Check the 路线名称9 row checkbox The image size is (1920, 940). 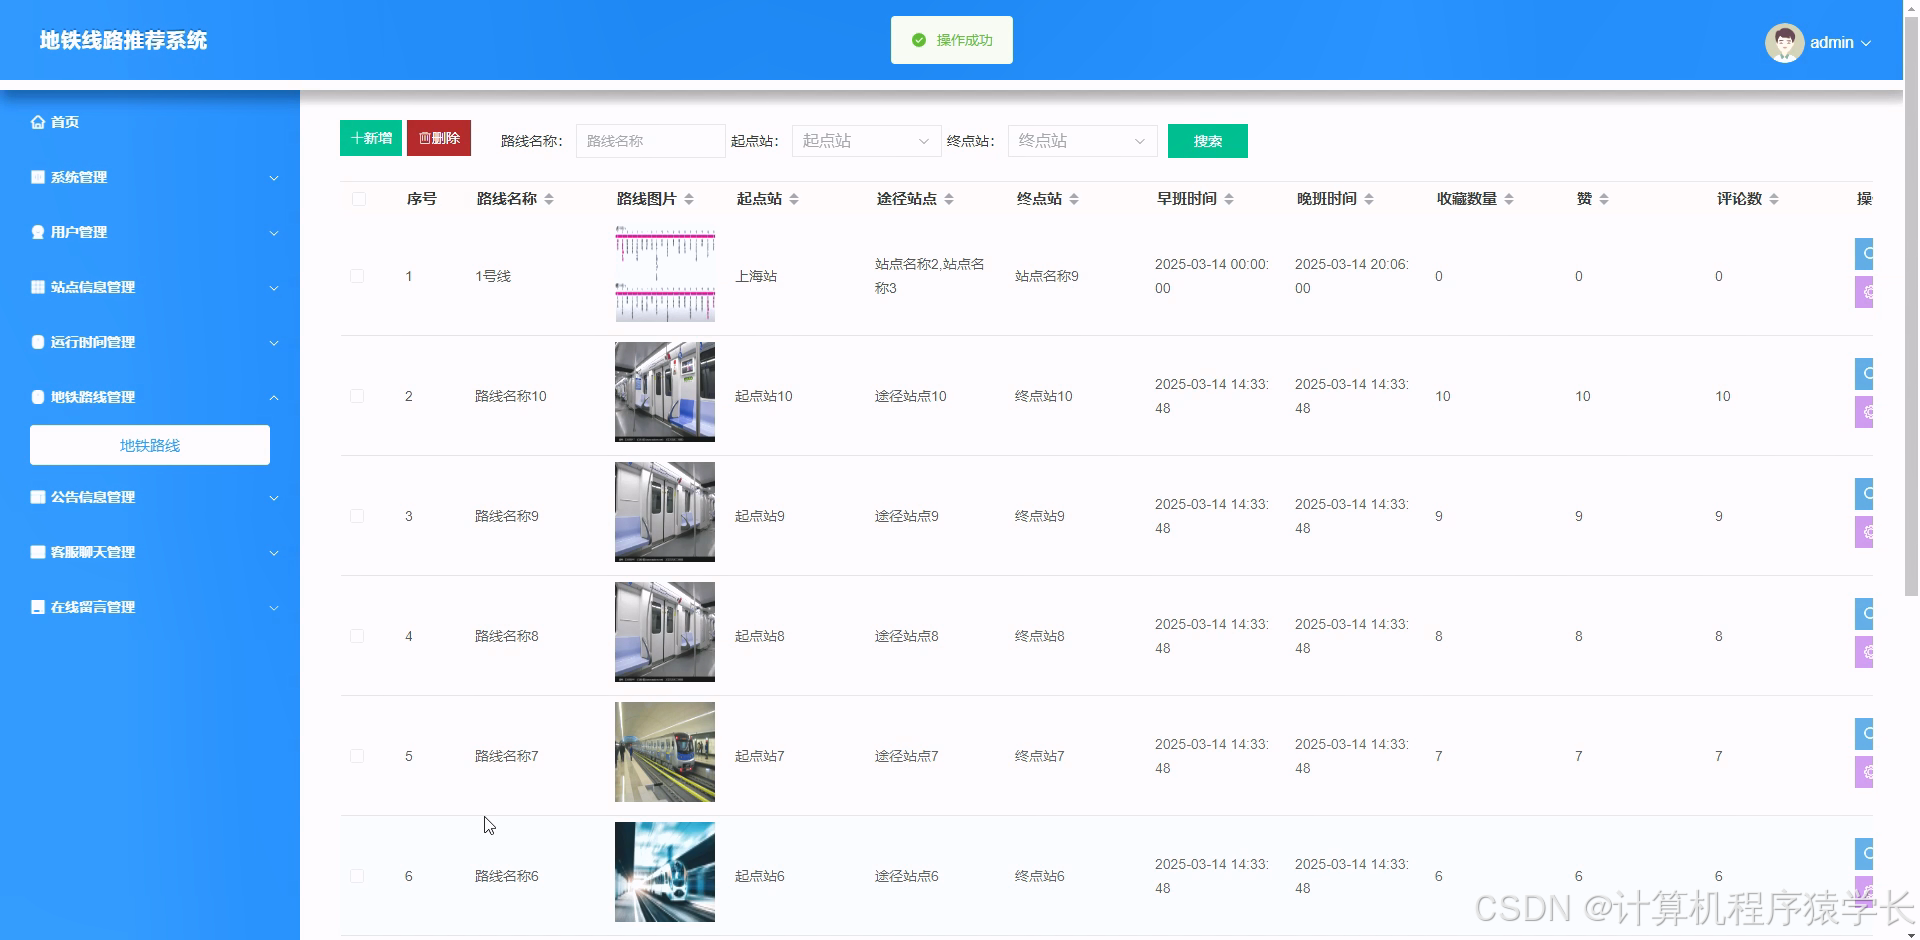coord(357,516)
